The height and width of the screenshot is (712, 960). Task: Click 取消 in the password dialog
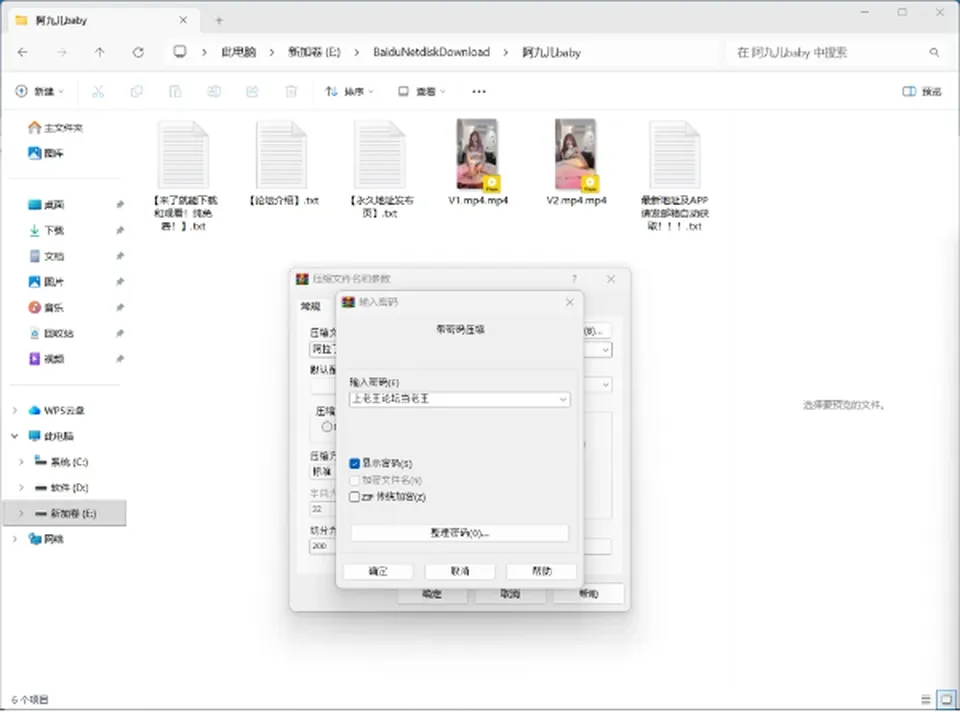(x=460, y=571)
